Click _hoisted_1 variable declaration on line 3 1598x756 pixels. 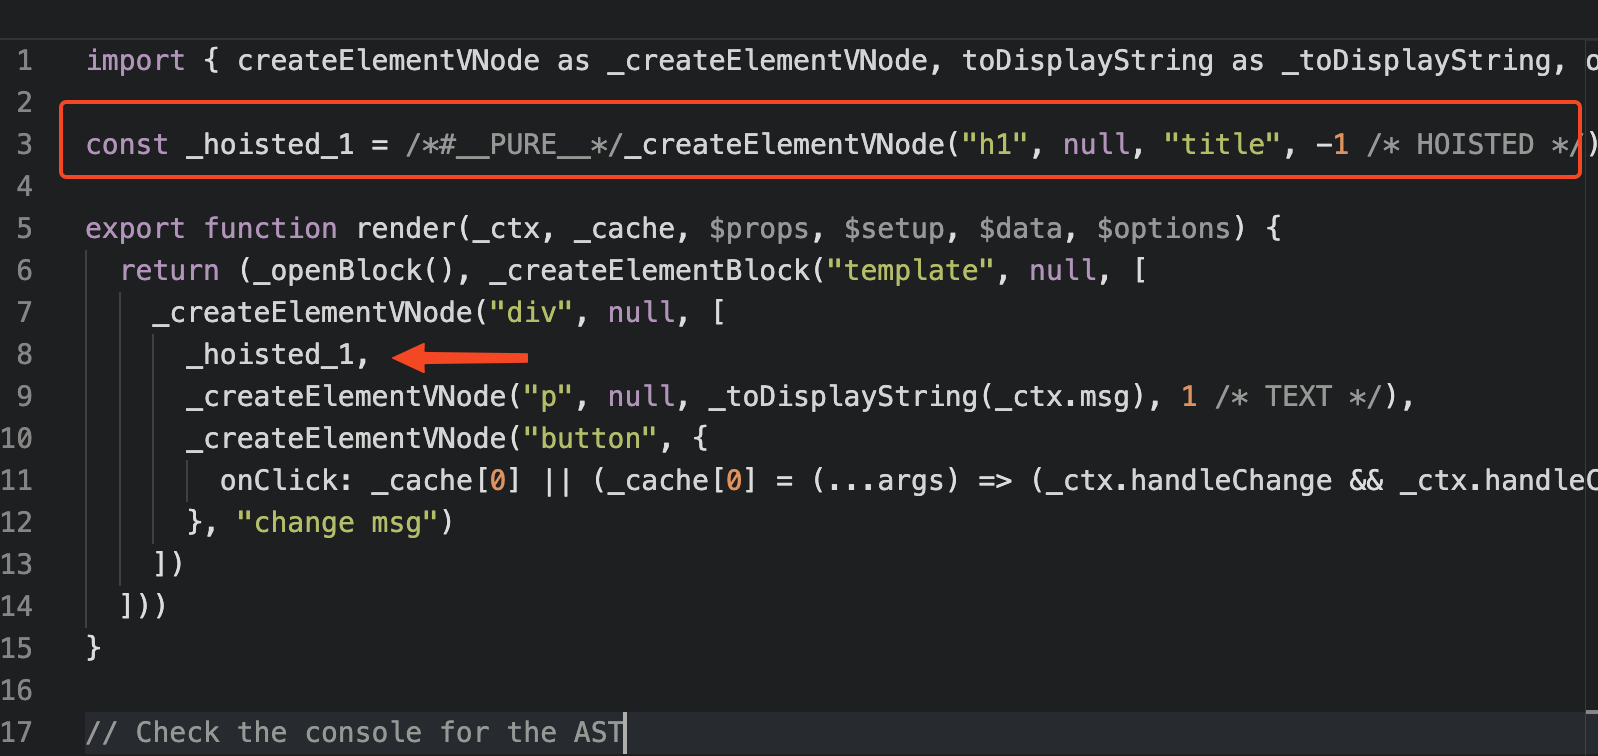[x=270, y=145]
